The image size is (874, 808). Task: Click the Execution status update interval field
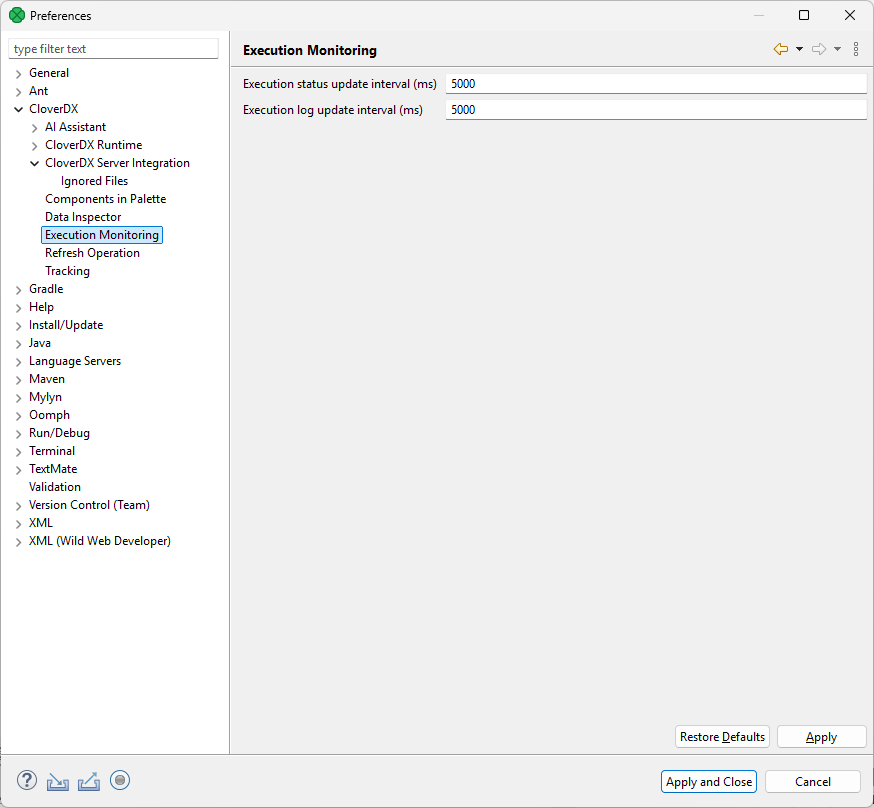(656, 84)
